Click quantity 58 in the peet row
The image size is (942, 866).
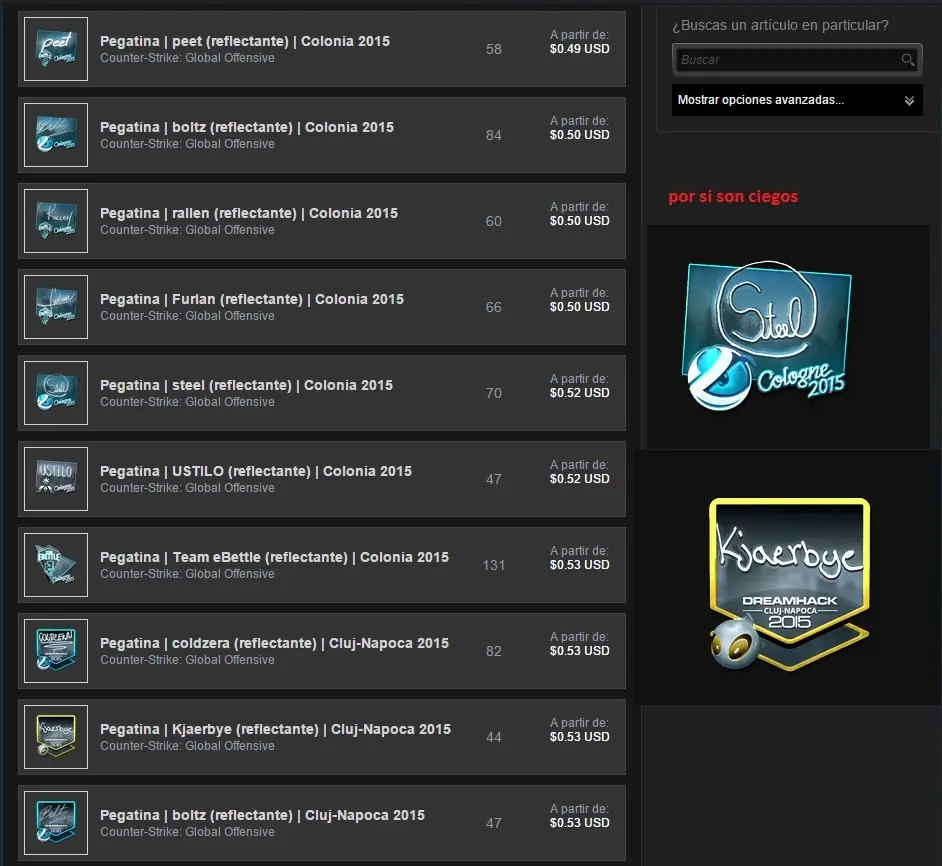tap(493, 49)
